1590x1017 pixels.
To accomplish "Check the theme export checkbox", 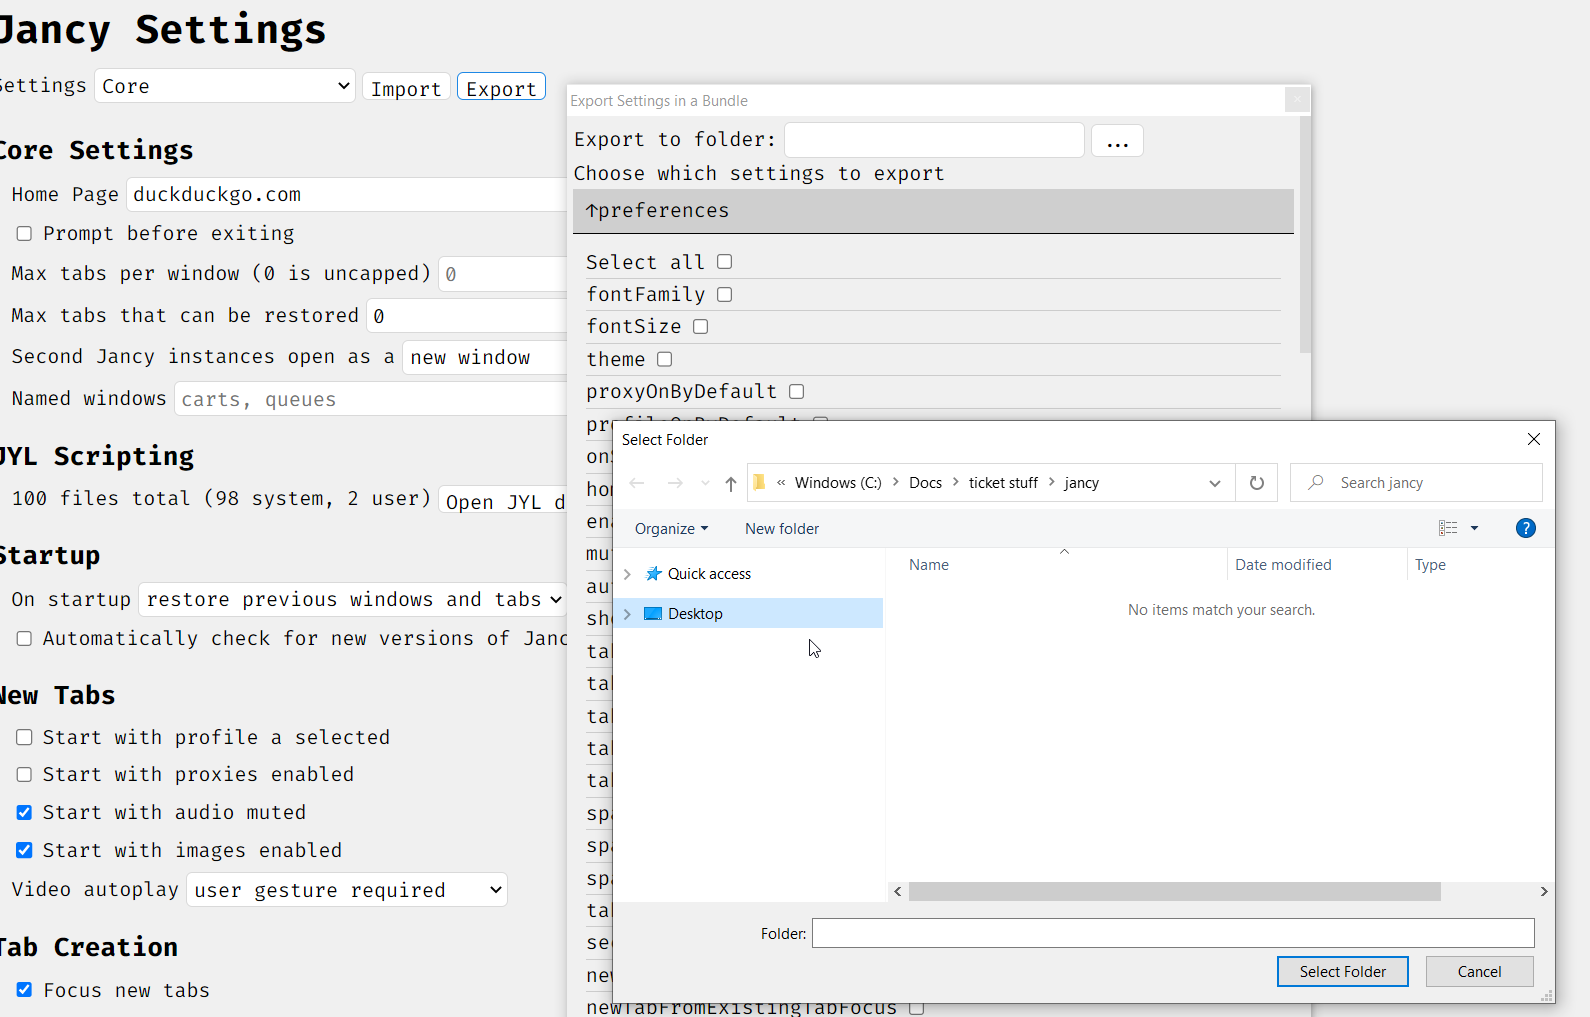I will pos(665,359).
